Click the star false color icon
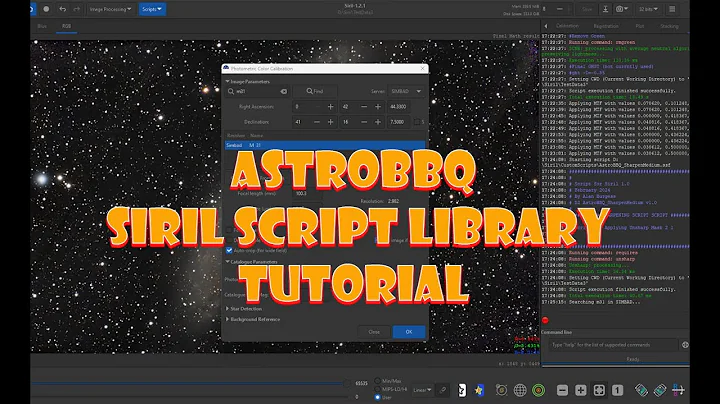Viewport: 720px width, 404px height. pyautogui.click(x=479, y=390)
